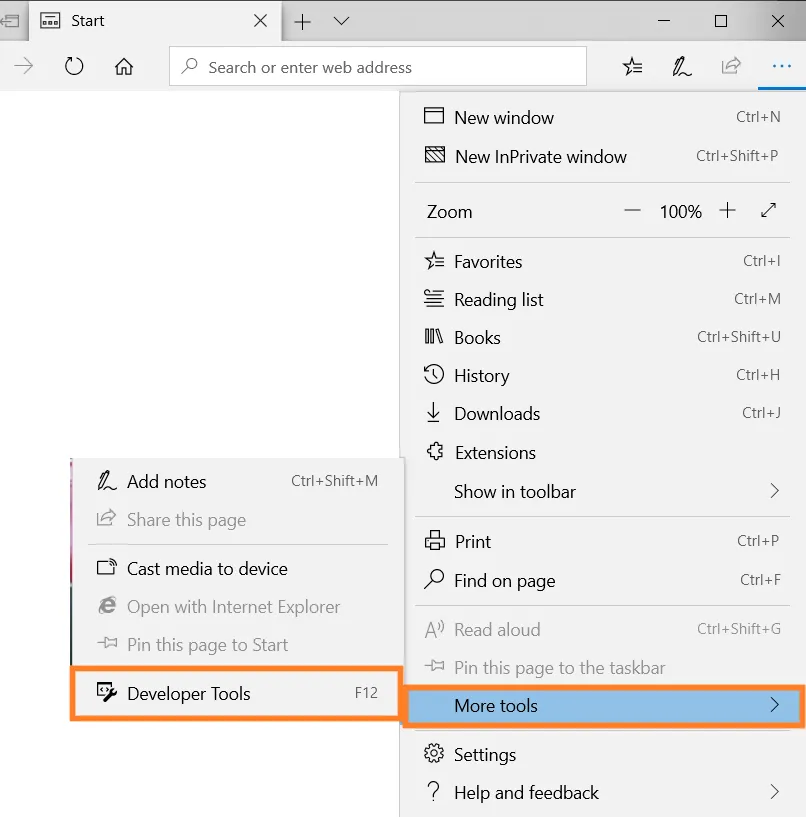Close the Start tab
This screenshot has height=817, width=806.
pos(260,21)
